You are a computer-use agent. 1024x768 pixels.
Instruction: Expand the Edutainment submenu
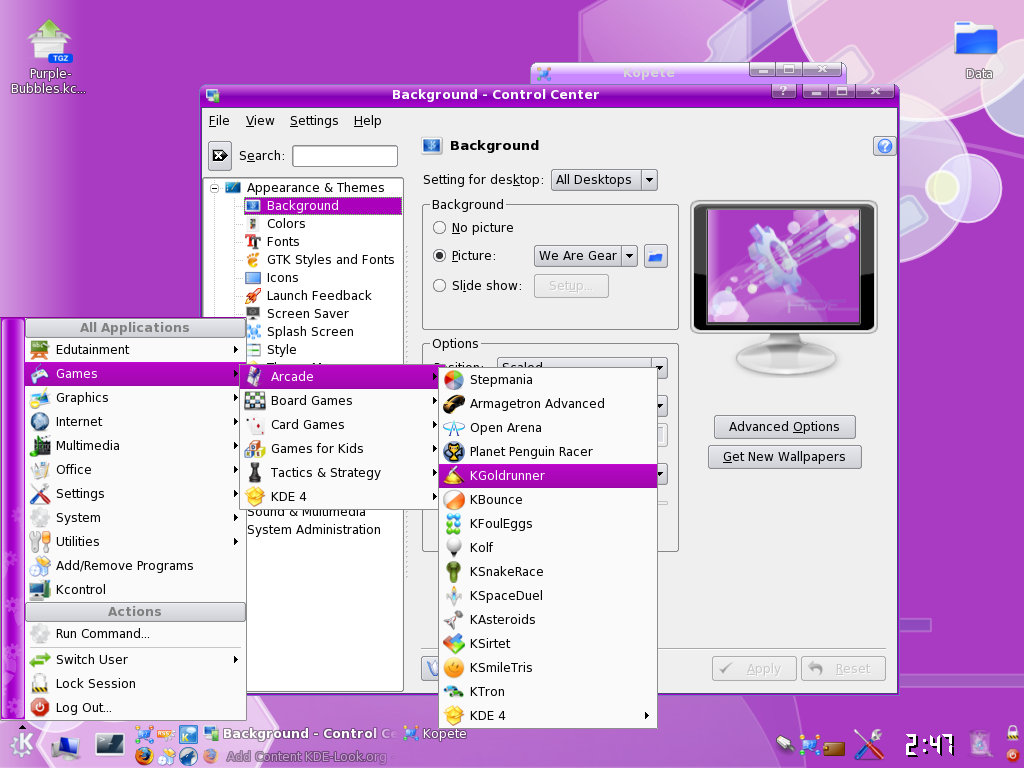135,349
